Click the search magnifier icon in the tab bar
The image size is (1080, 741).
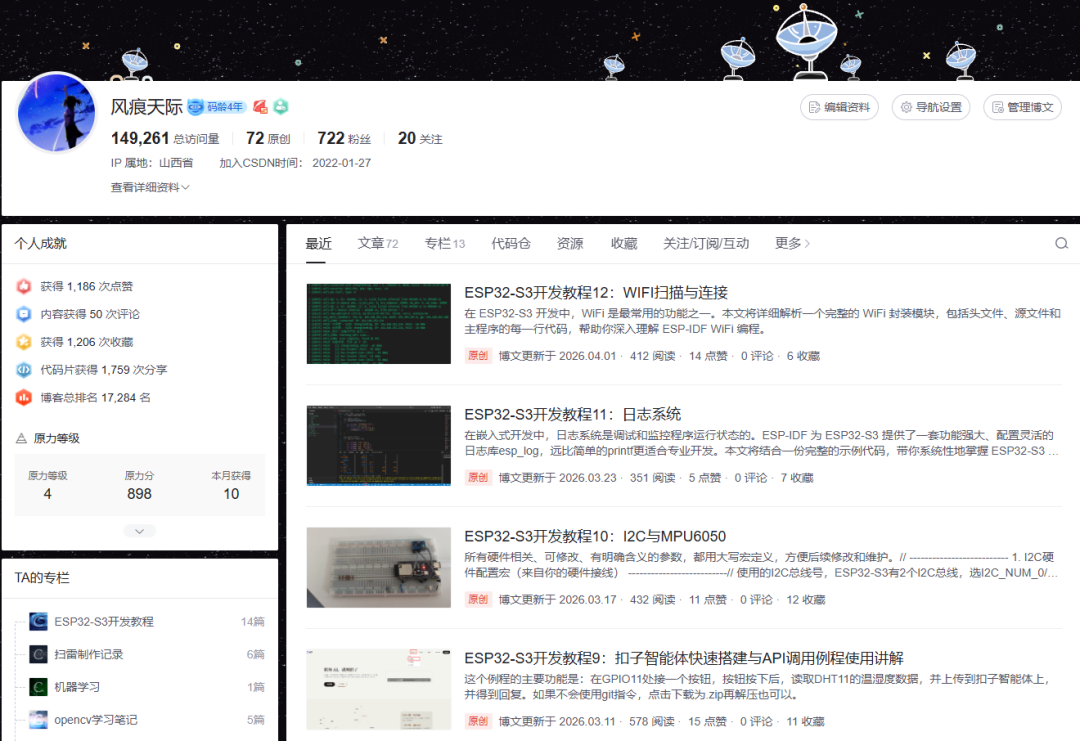(1061, 243)
